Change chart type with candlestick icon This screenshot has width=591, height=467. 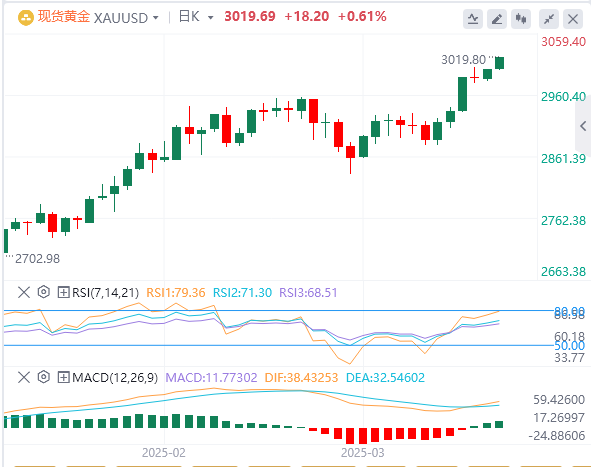point(521,18)
